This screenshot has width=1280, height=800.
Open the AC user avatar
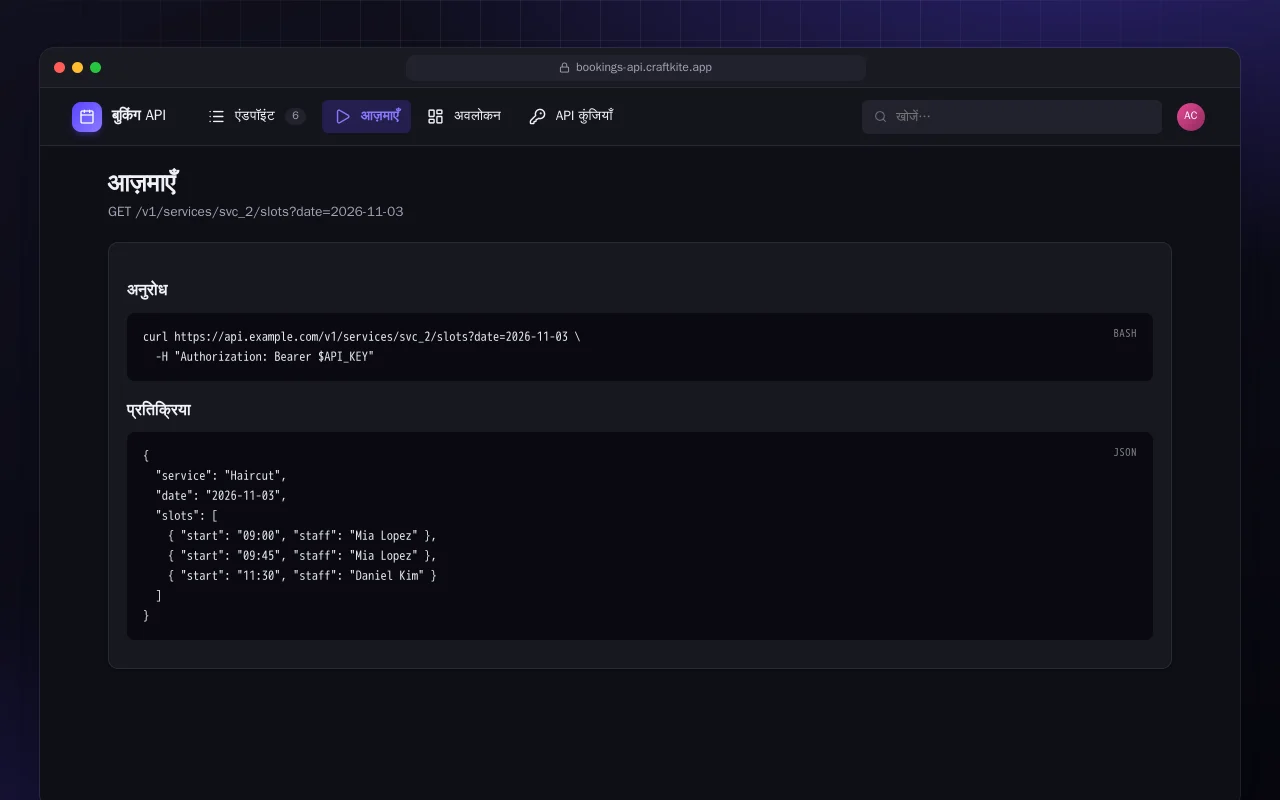tap(1191, 117)
